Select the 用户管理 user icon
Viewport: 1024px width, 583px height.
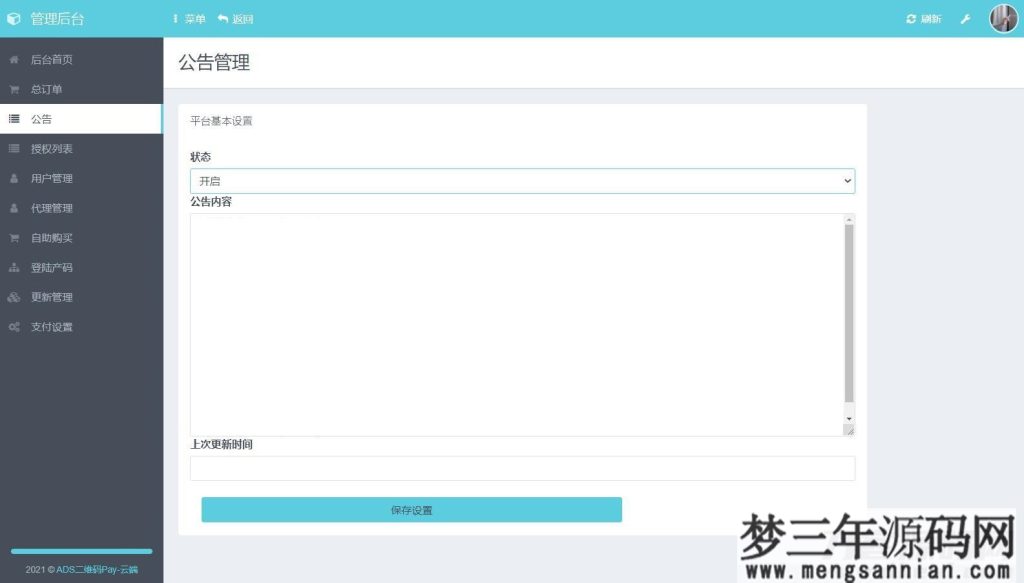[x=12, y=178]
